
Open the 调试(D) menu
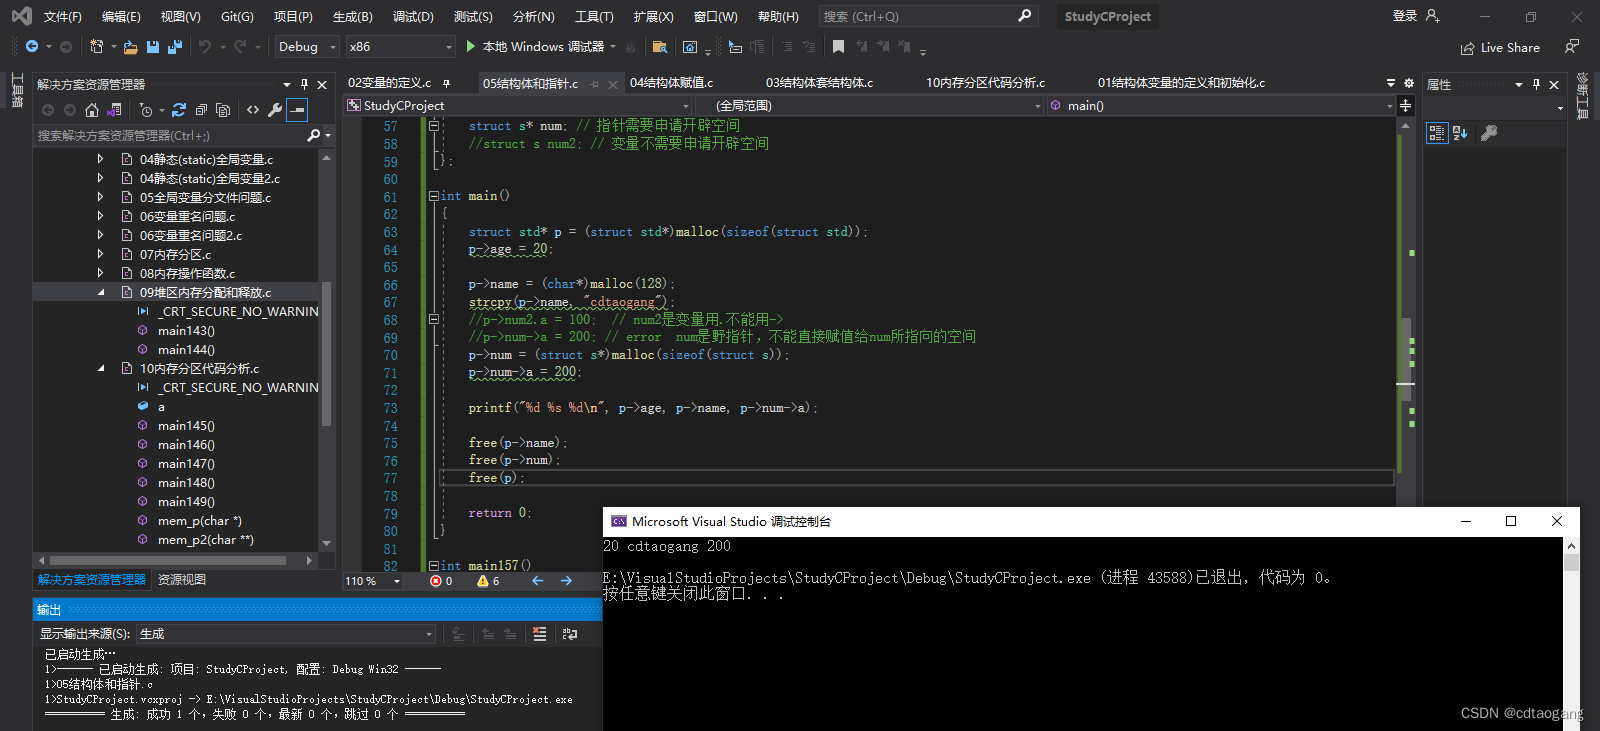(x=413, y=16)
